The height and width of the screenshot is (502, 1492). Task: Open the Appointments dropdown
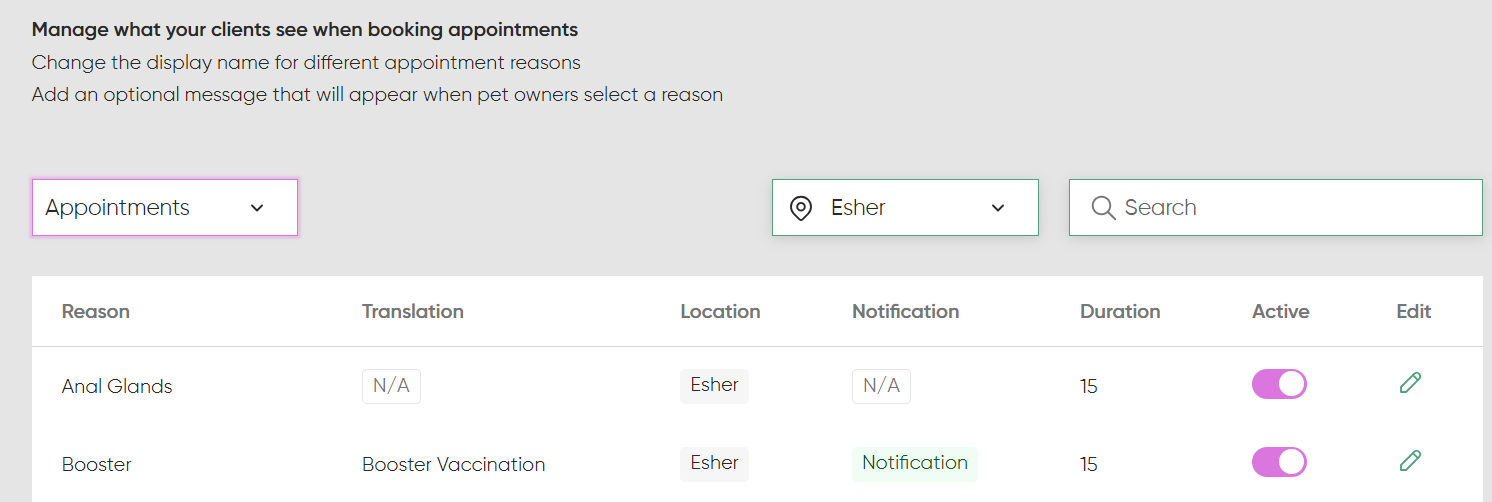coord(165,208)
